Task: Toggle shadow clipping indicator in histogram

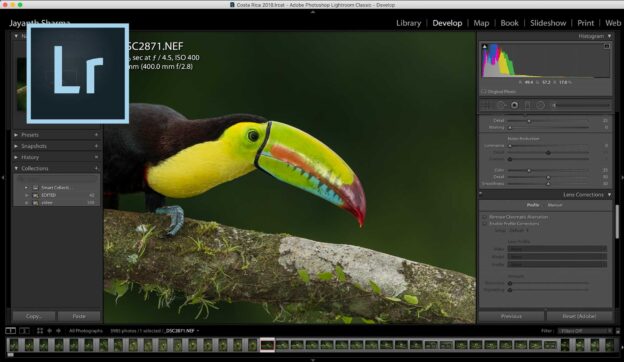Action: [485, 47]
